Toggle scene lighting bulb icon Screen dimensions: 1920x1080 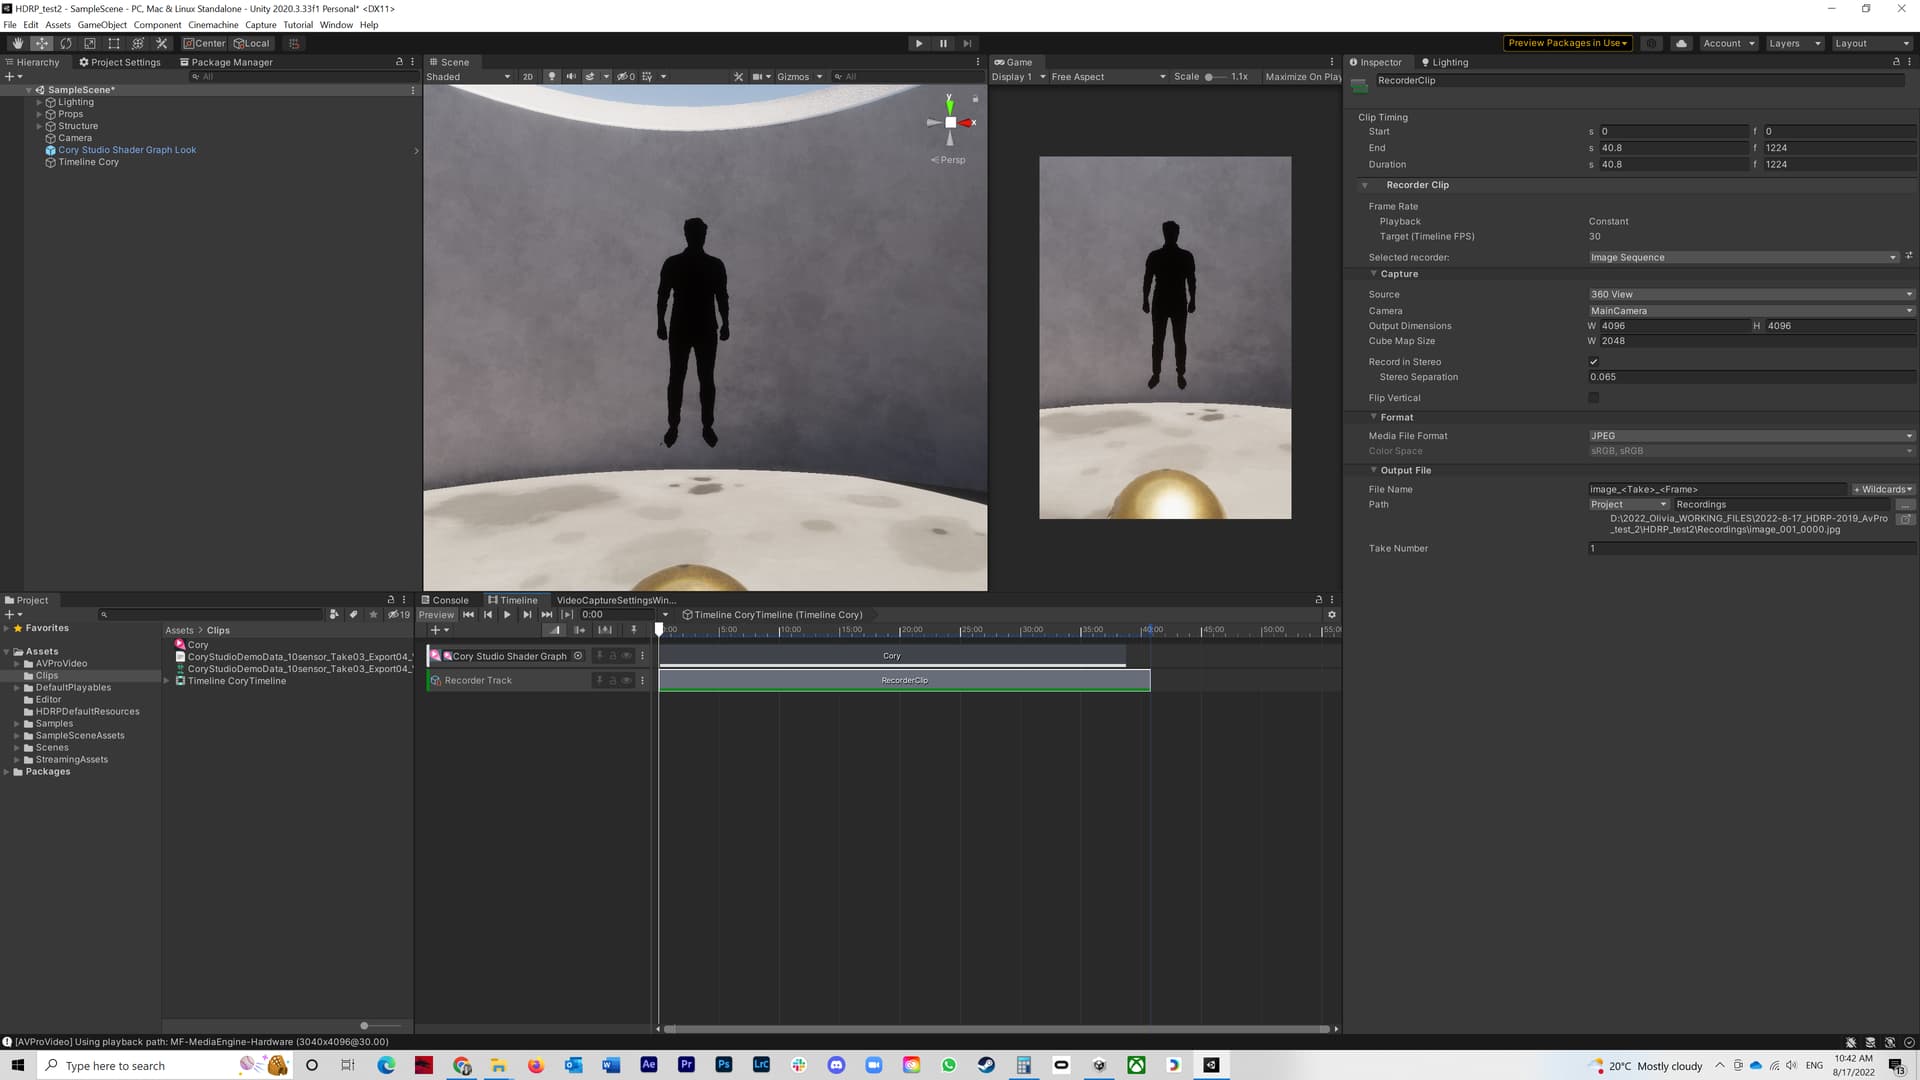coord(551,76)
